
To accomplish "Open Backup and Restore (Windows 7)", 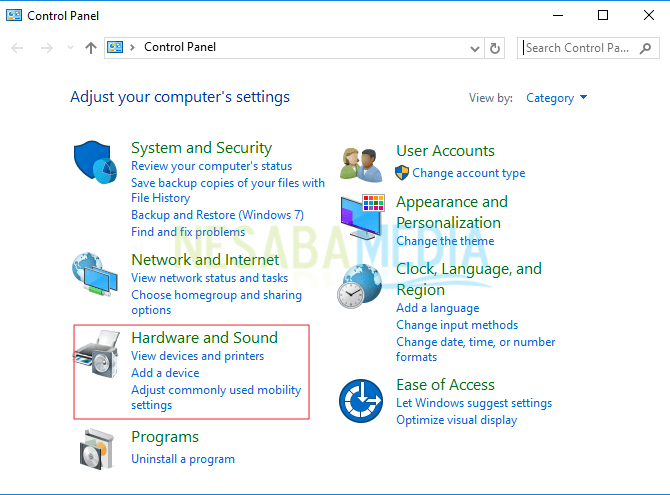I will tap(217, 215).
